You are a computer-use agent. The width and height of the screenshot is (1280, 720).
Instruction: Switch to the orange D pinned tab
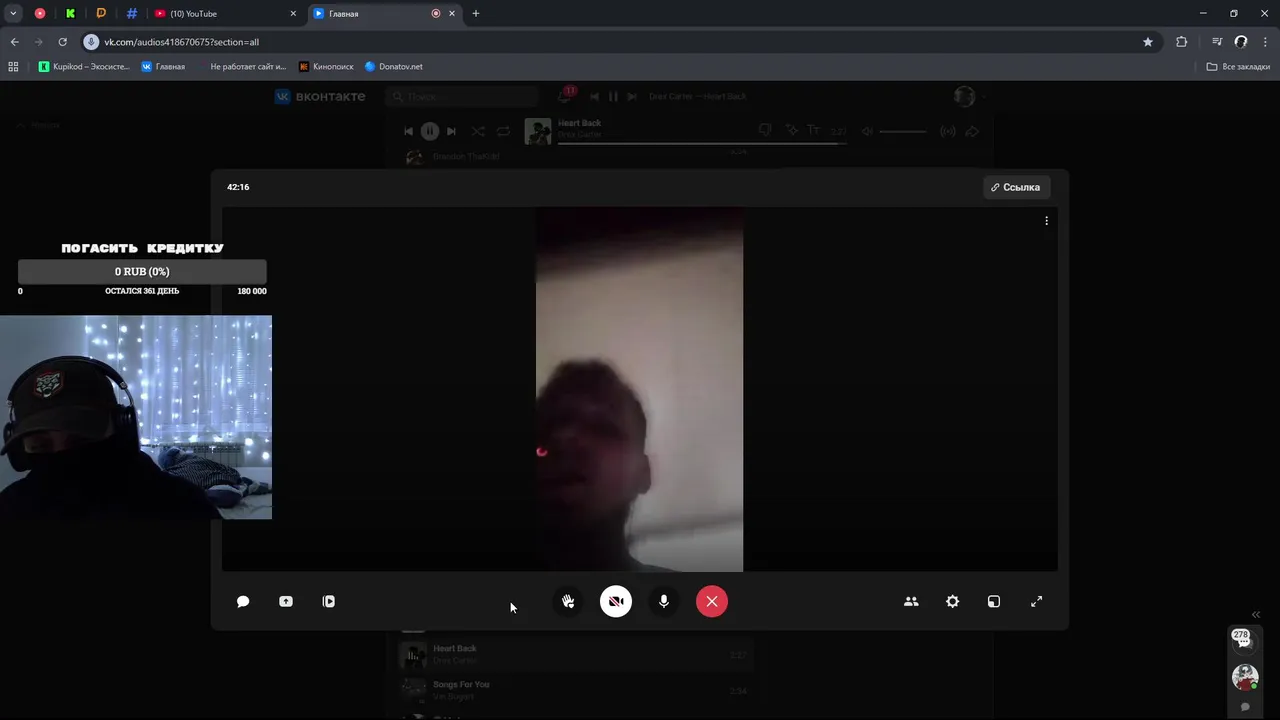click(101, 13)
